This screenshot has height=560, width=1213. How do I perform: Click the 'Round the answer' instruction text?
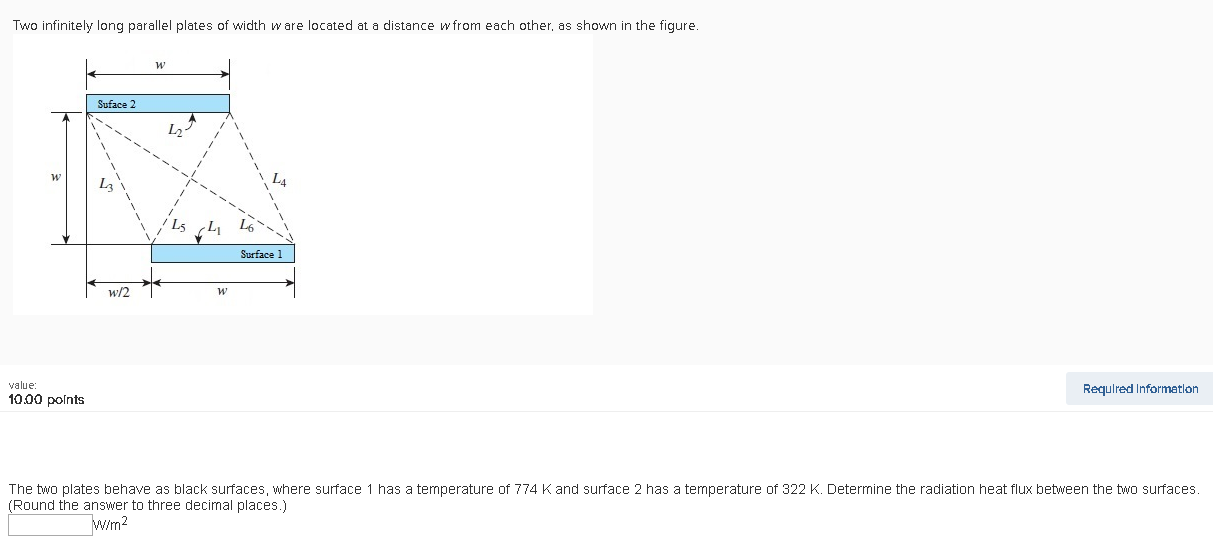(148, 505)
